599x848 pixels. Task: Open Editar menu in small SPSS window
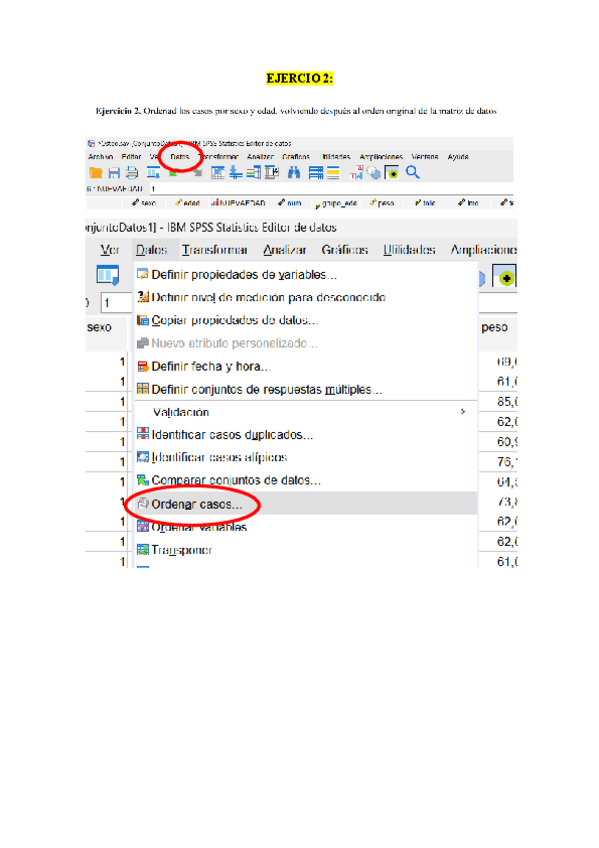[131, 157]
